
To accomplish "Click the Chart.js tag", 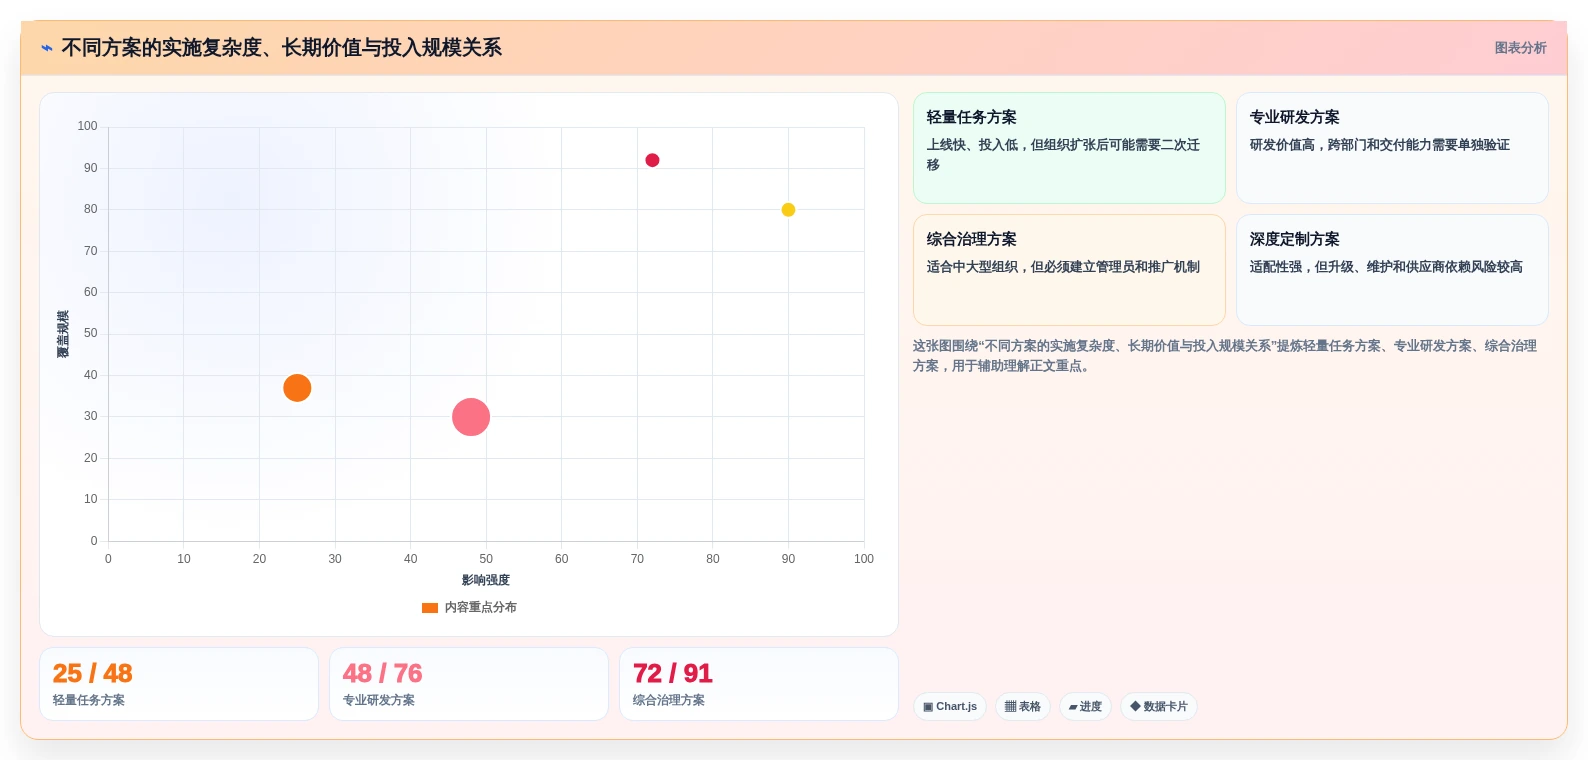I will [950, 706].
